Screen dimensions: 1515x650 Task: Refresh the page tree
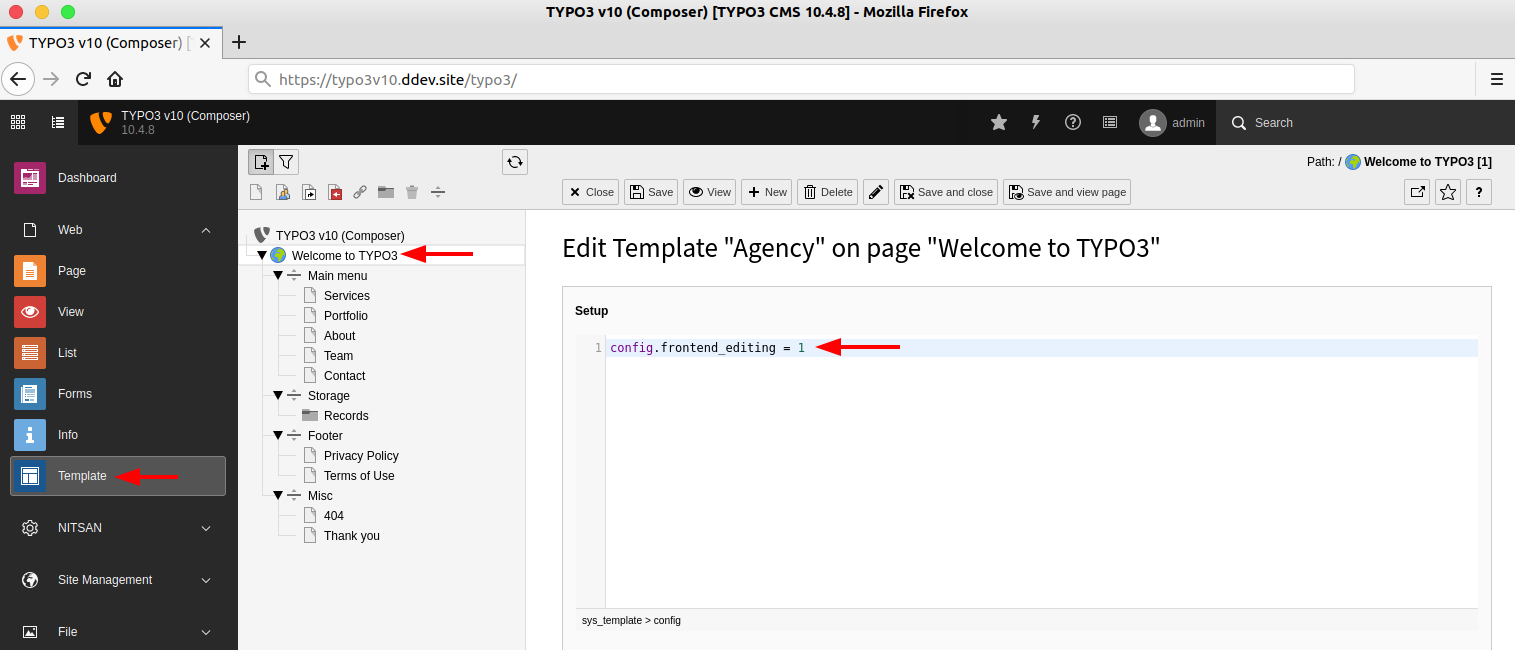515,162
